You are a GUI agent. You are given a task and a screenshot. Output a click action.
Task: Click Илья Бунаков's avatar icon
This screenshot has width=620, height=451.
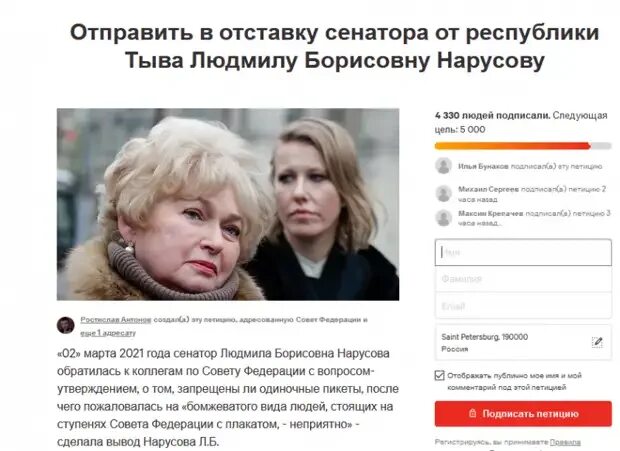[x=443, y=166]
